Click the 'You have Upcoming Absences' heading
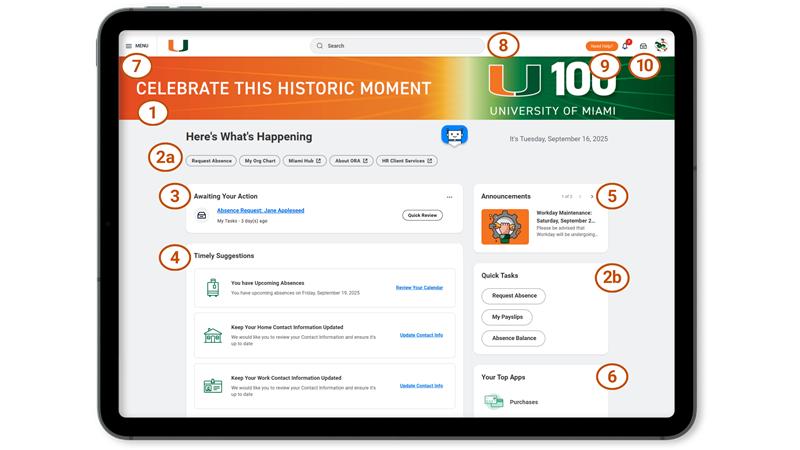 (x=267, y=283)
